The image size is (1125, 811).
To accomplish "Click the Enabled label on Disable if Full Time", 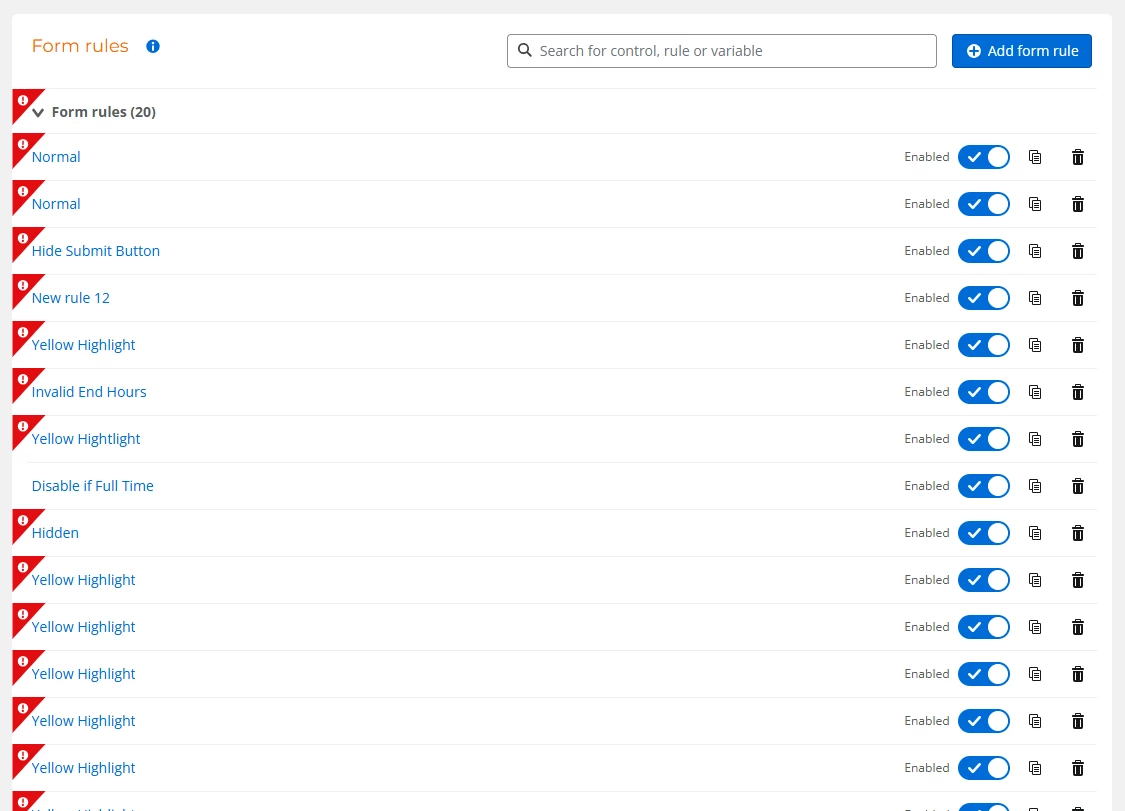I will coord(926,486).
